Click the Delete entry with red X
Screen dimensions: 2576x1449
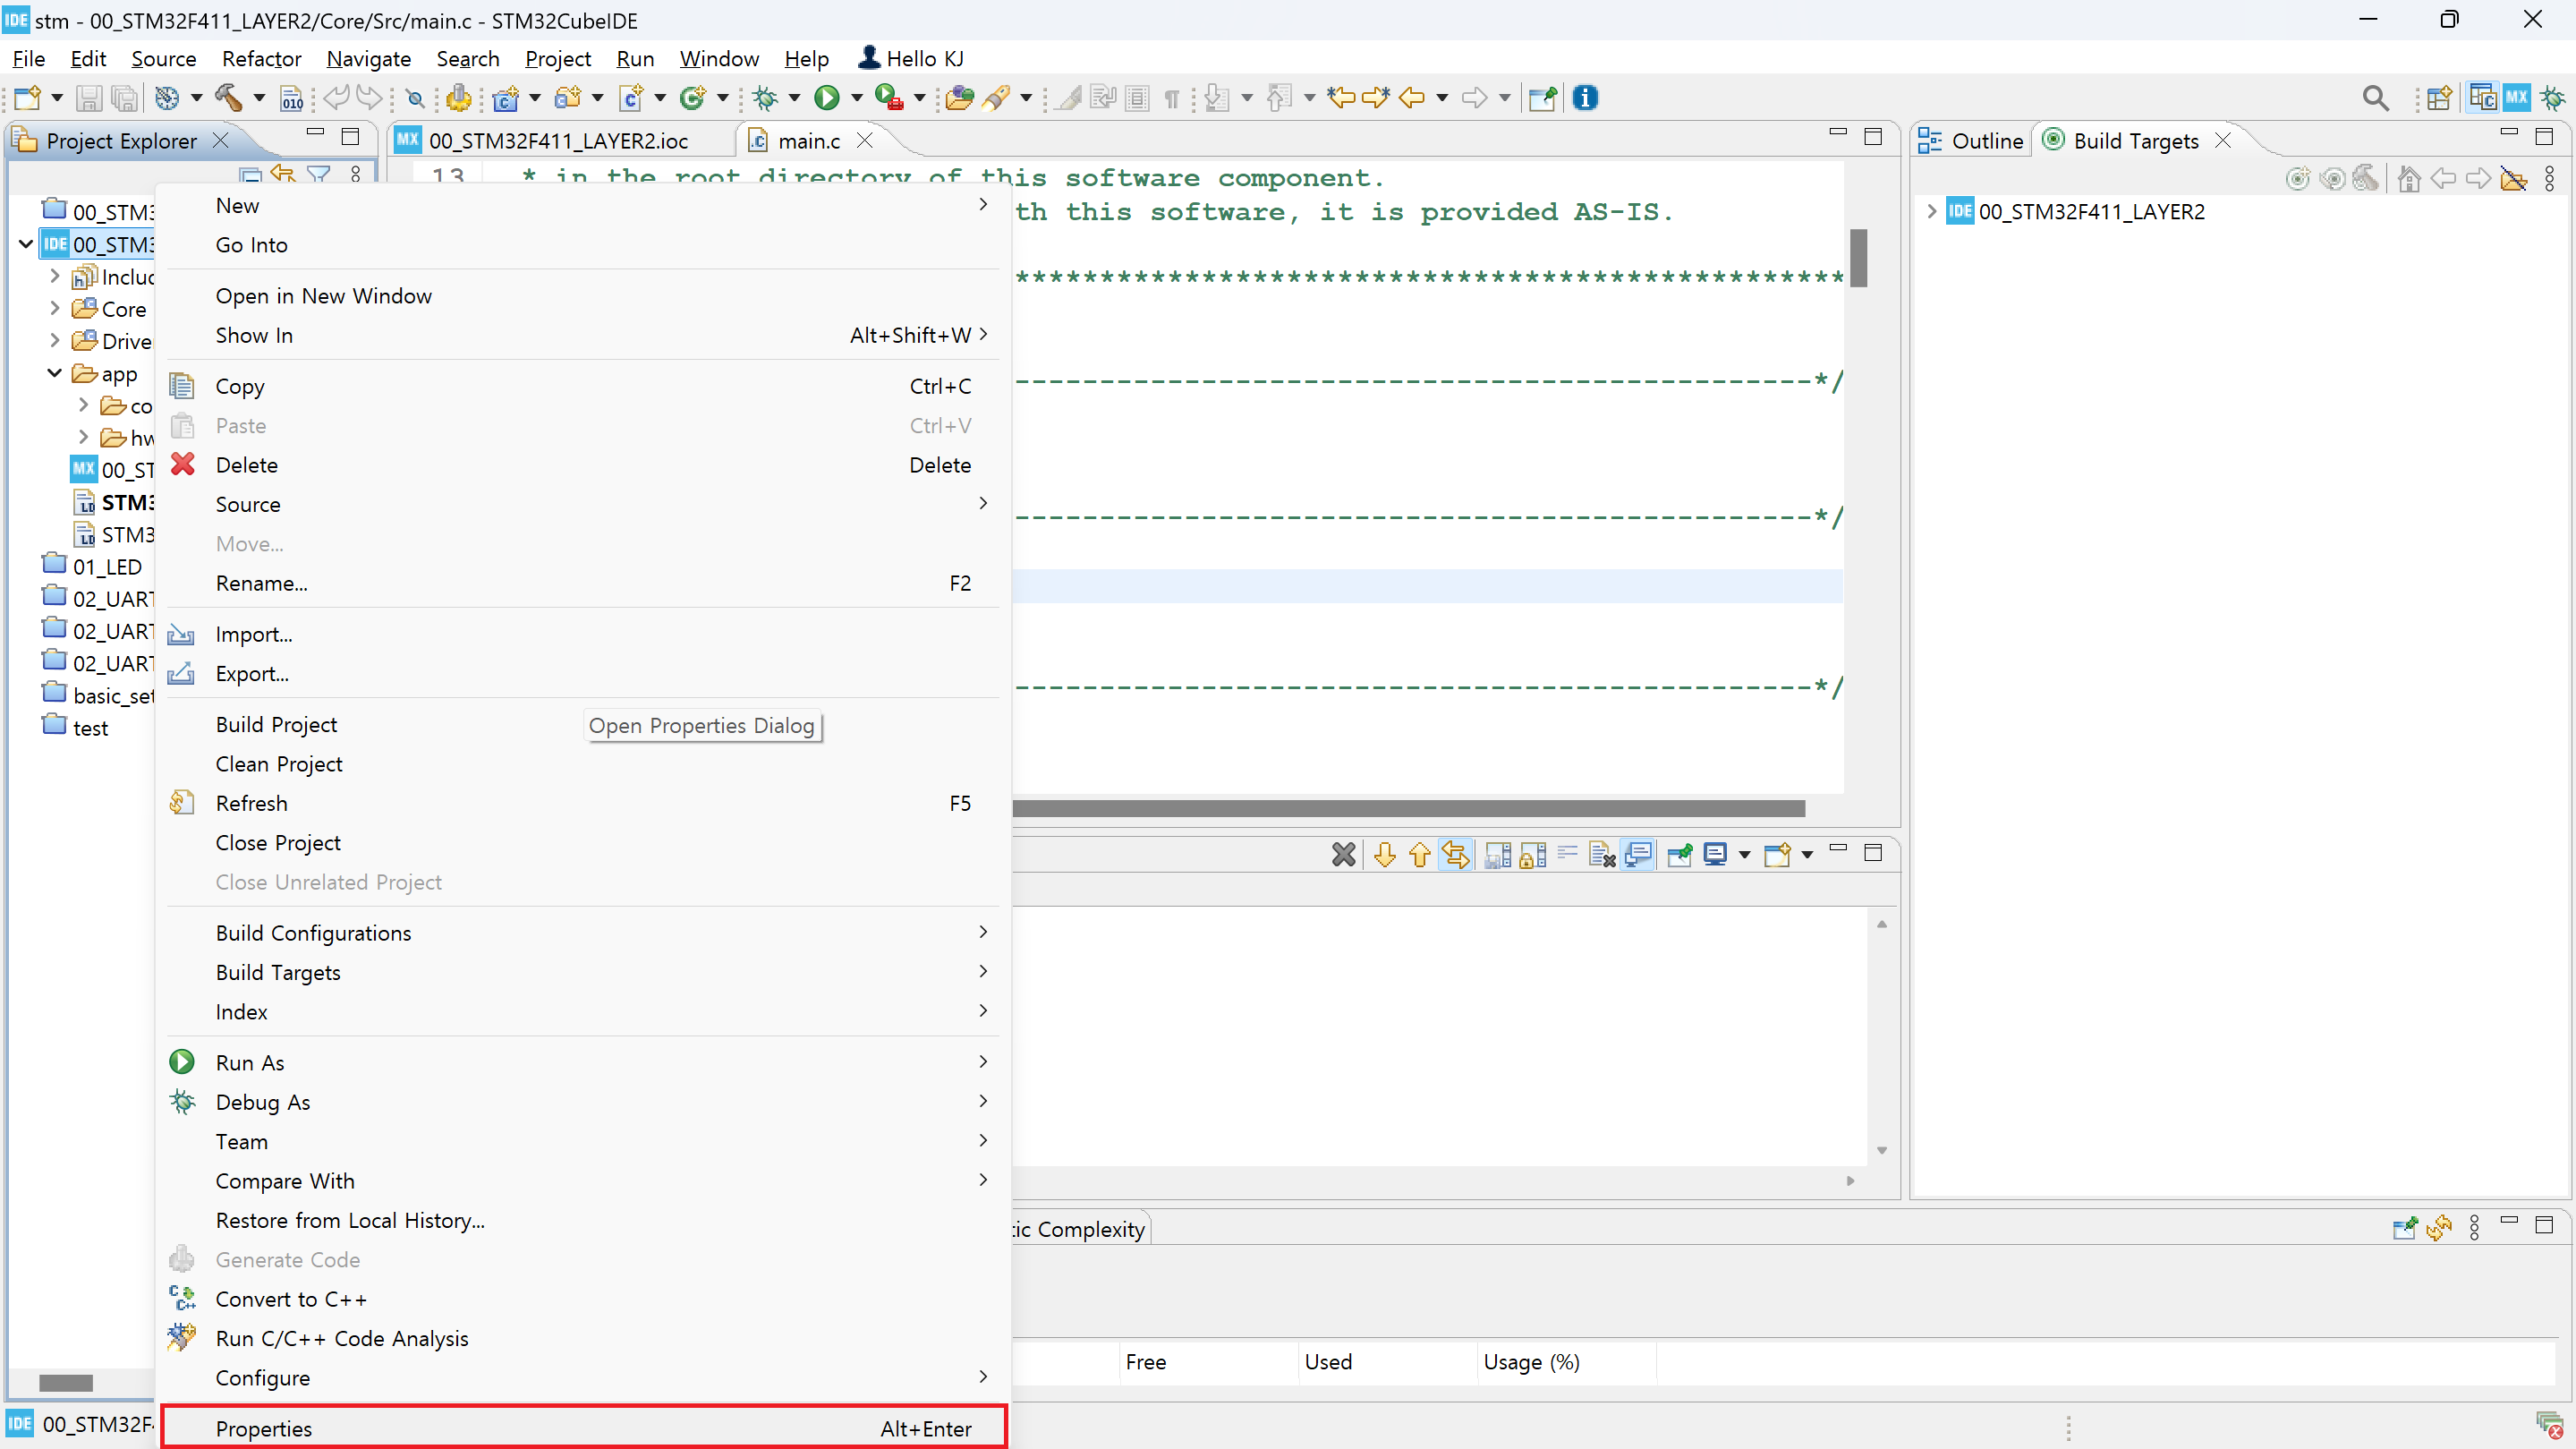tap(246, 465)
